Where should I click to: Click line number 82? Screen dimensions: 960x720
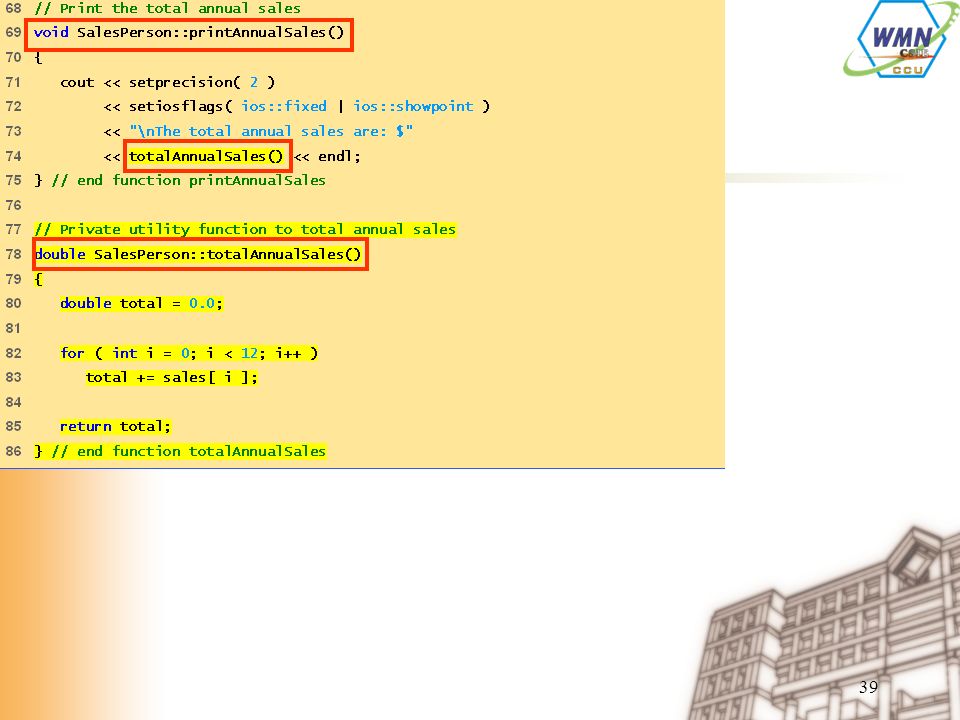coord(13,353)
